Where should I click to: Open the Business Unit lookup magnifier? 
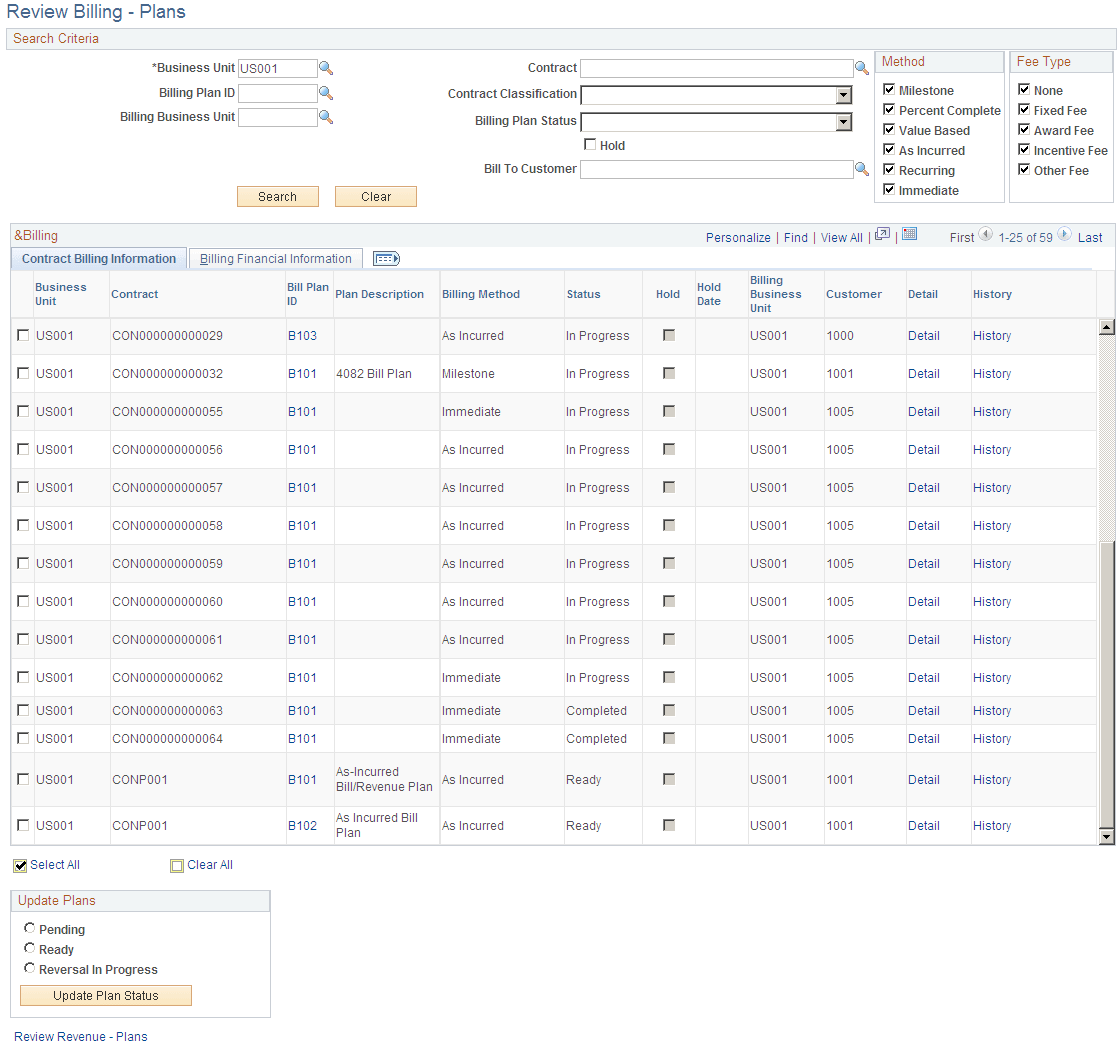coord(326,68)
